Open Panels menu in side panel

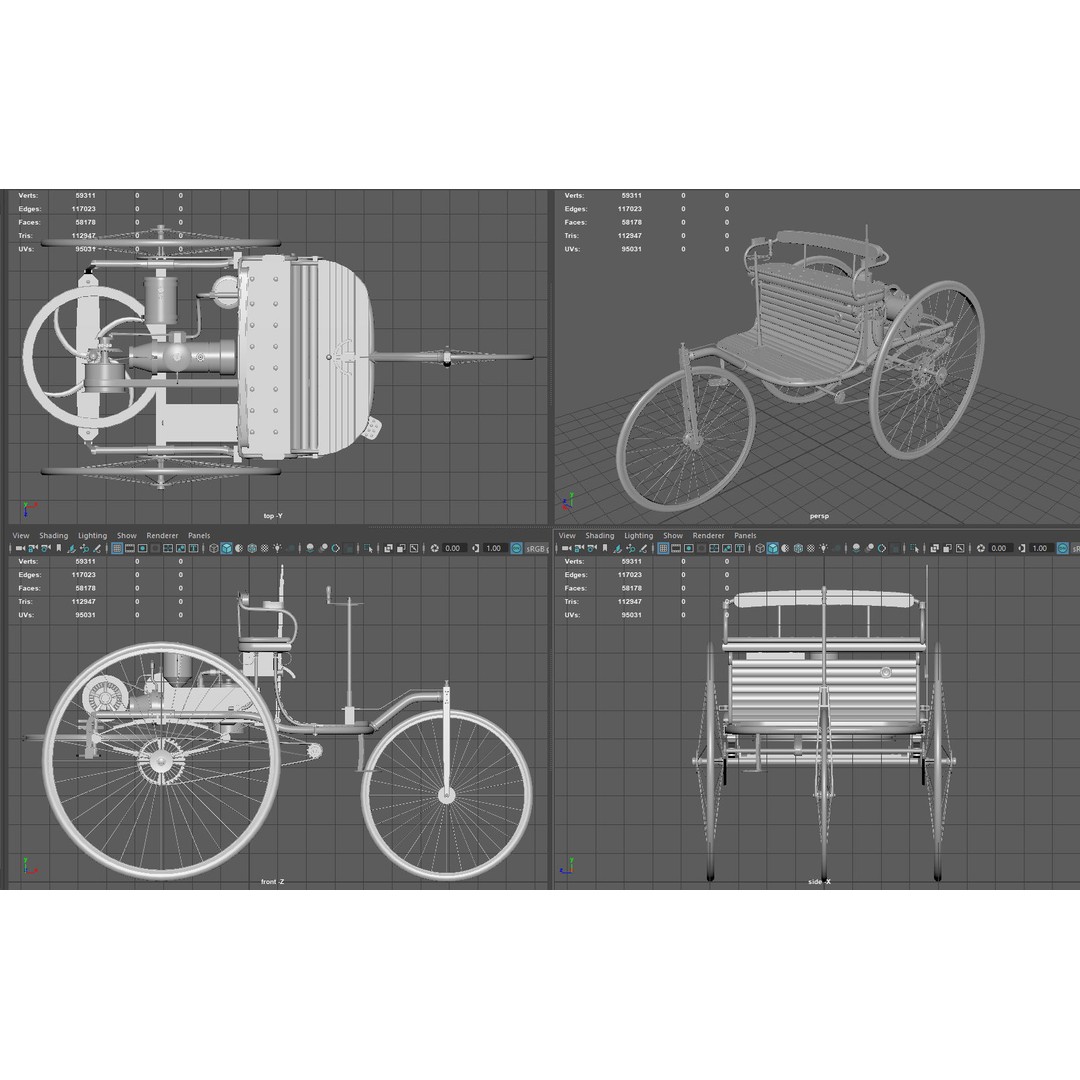pos(745,535)
